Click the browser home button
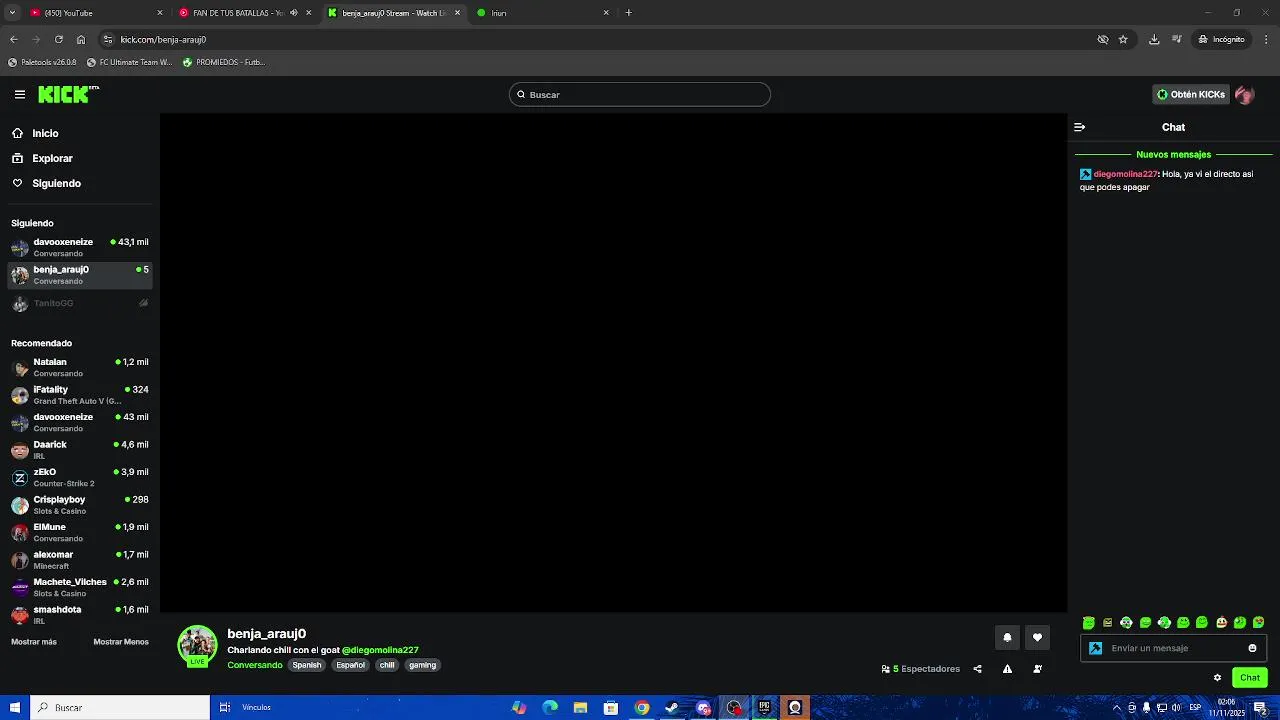 click(81, 39)
